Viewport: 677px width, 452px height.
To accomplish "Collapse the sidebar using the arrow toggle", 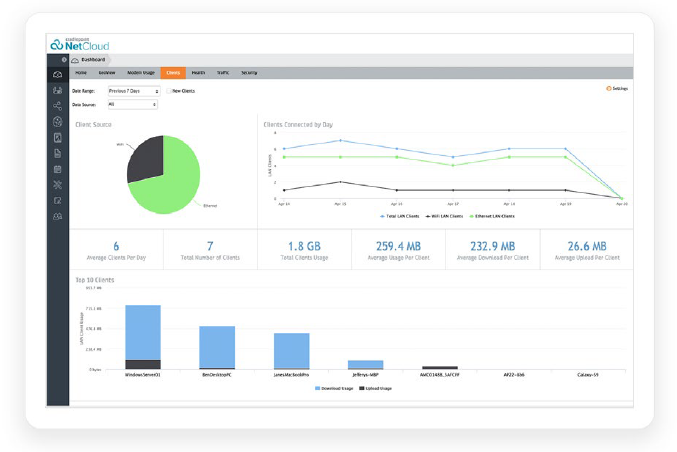I will pos(64,60).
